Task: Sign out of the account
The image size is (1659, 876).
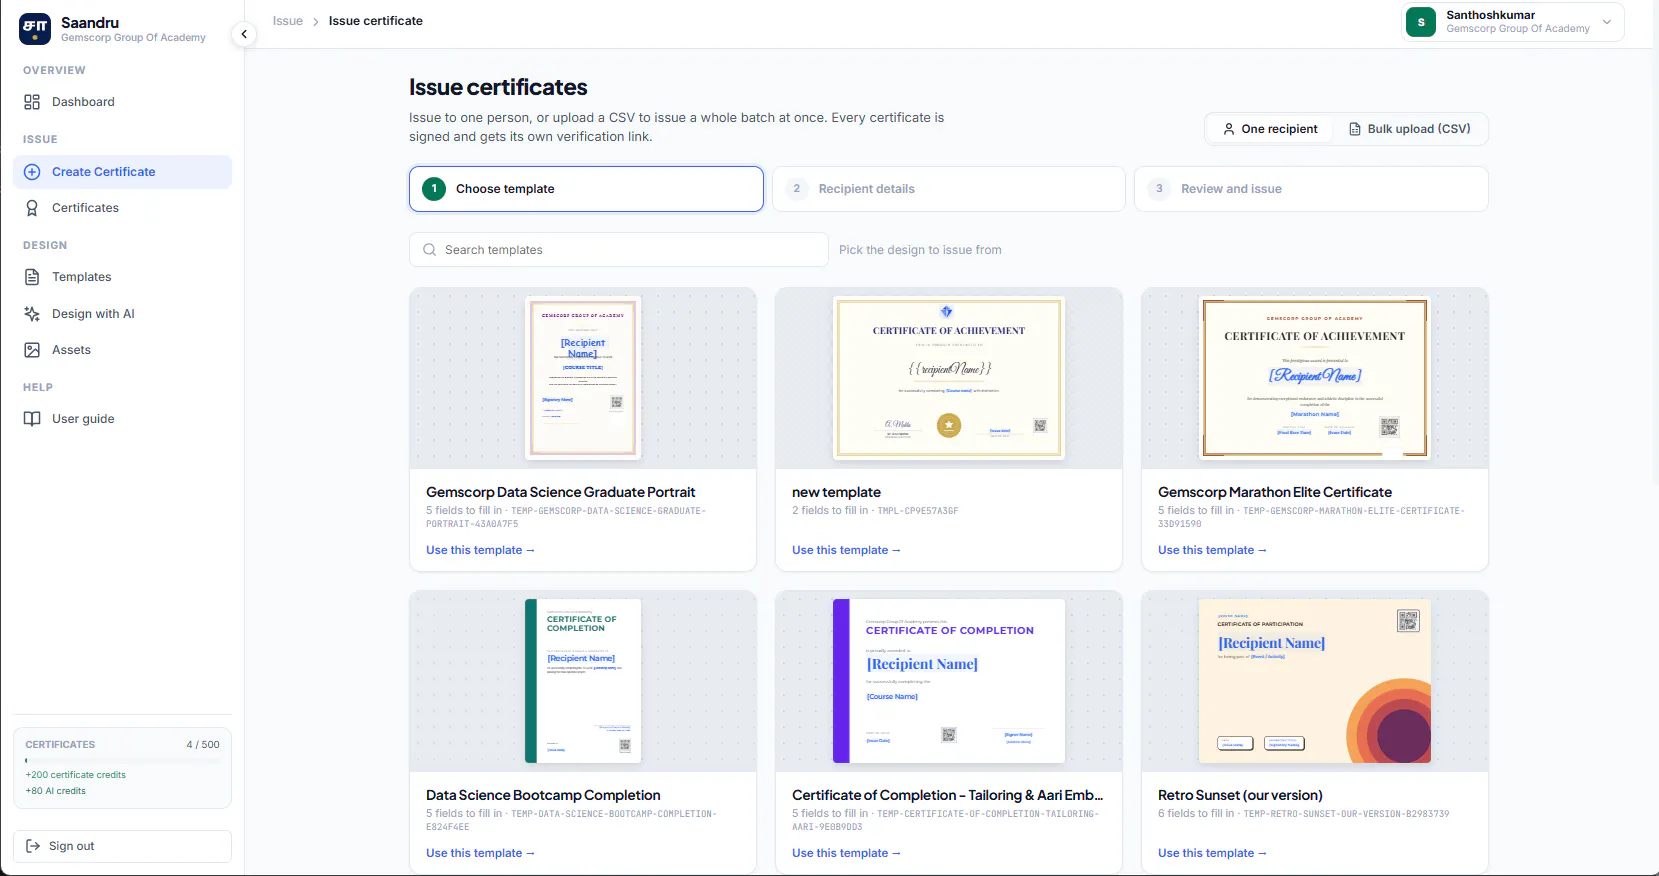Action: pyautogui.click(x=122, y=846)
